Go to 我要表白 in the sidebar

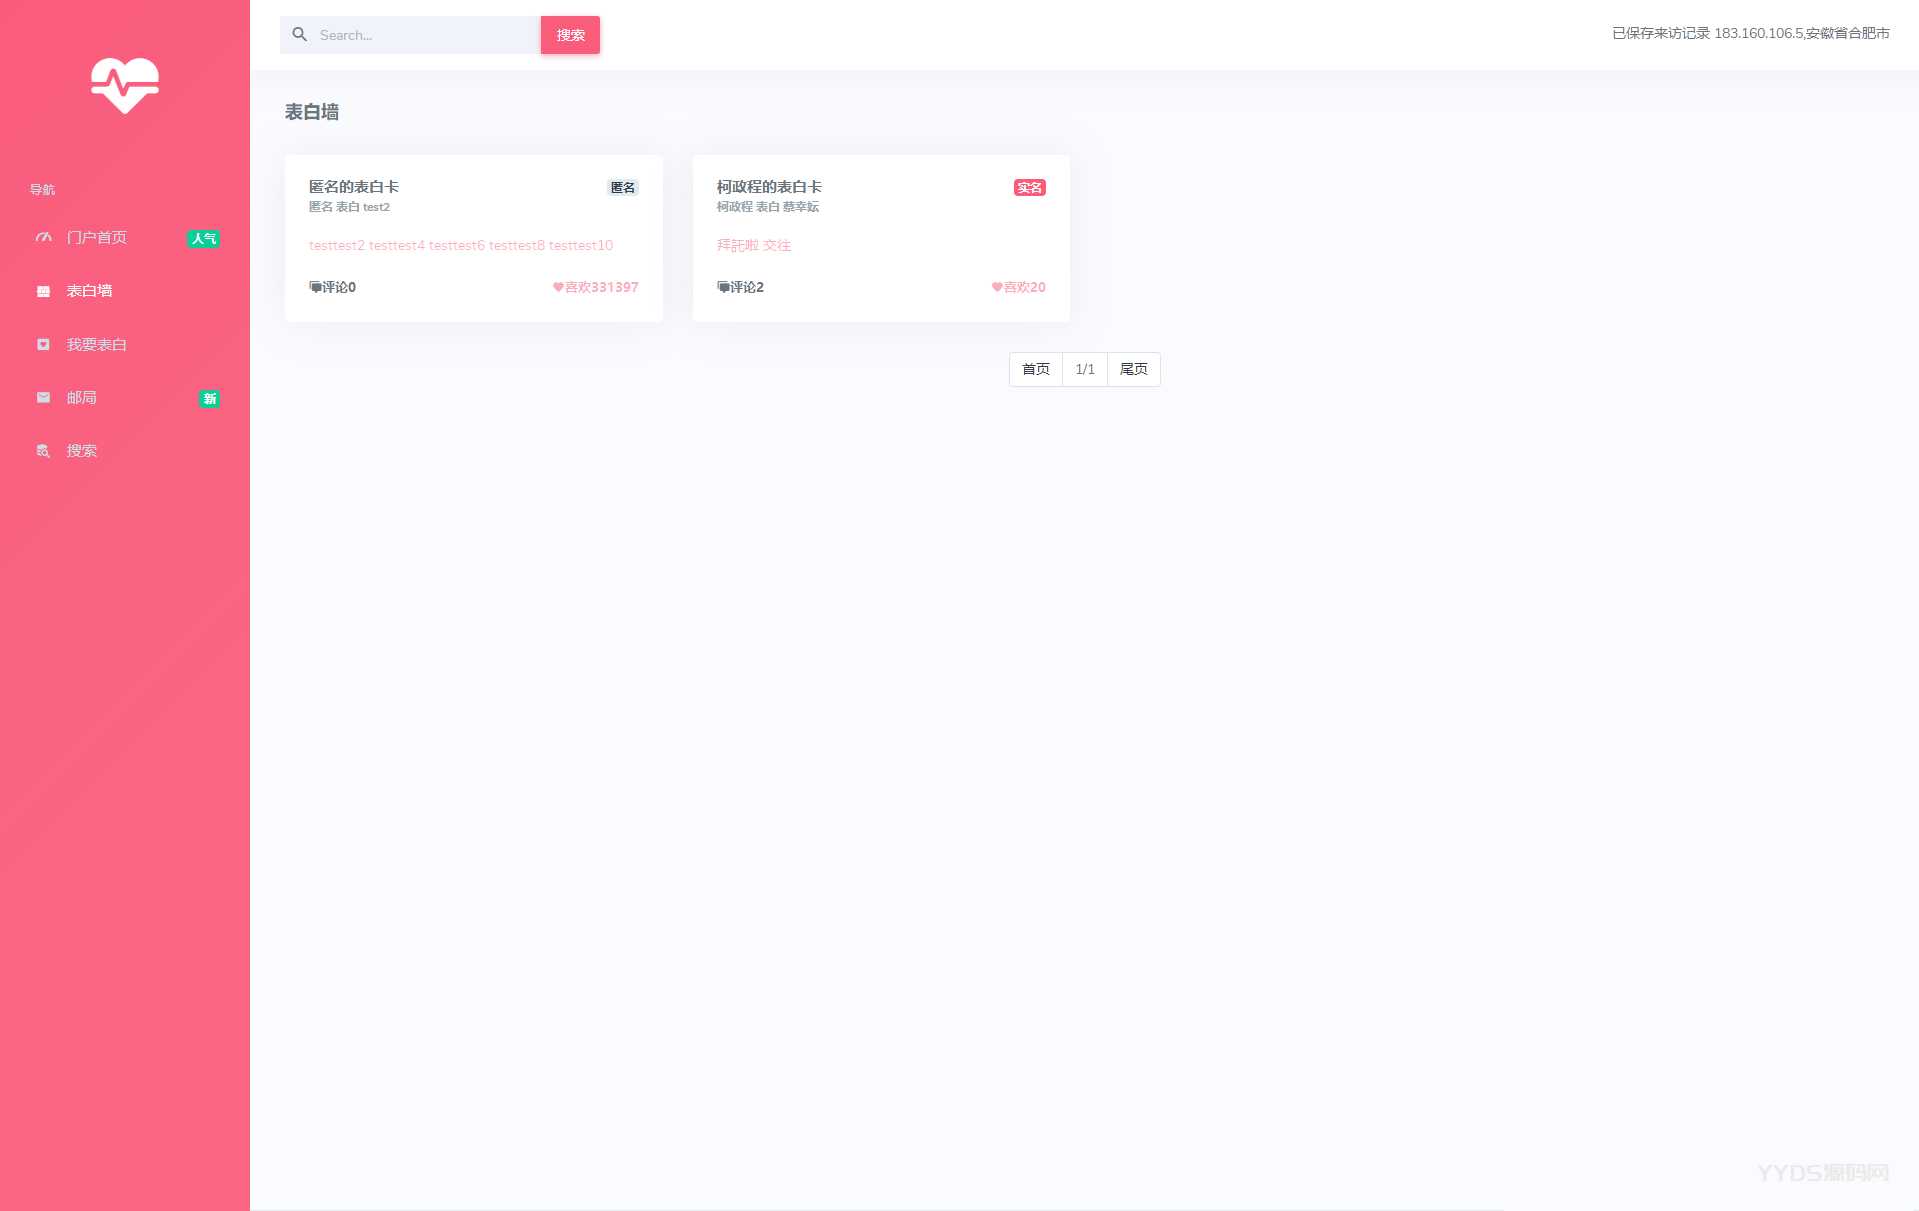[x=97, y=345]
